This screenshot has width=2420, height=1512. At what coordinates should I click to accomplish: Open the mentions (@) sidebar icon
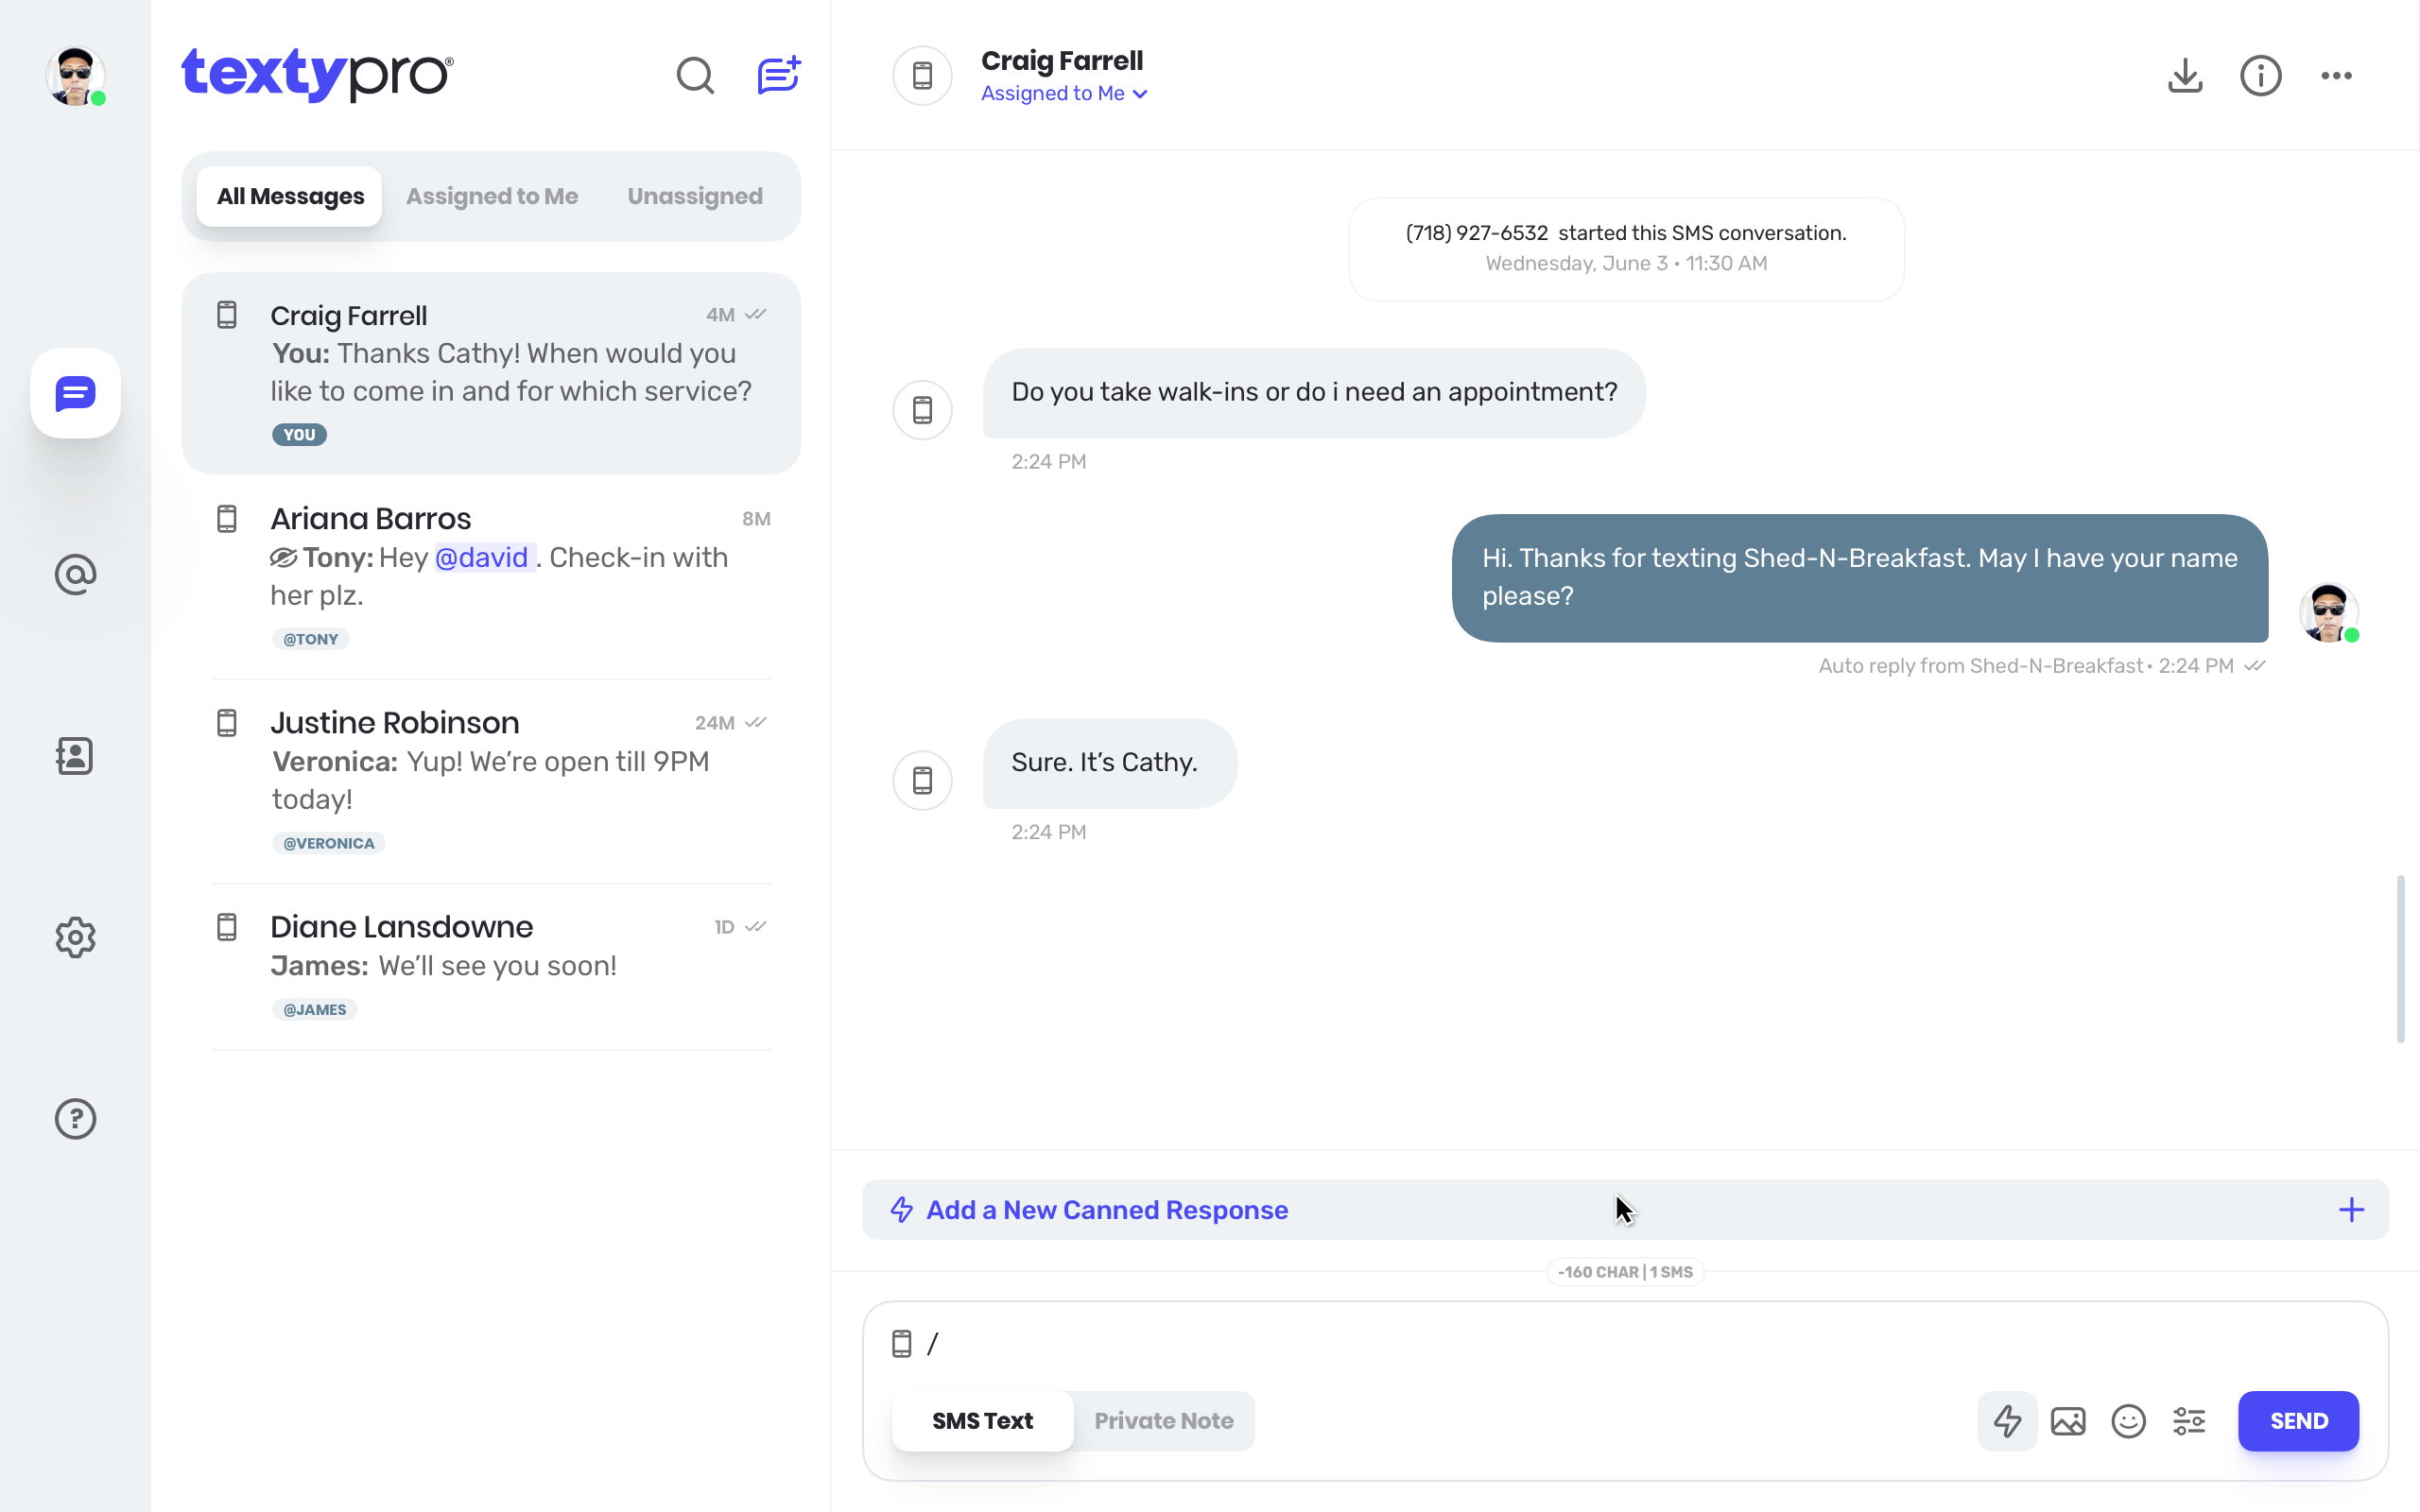click(75, 575)
